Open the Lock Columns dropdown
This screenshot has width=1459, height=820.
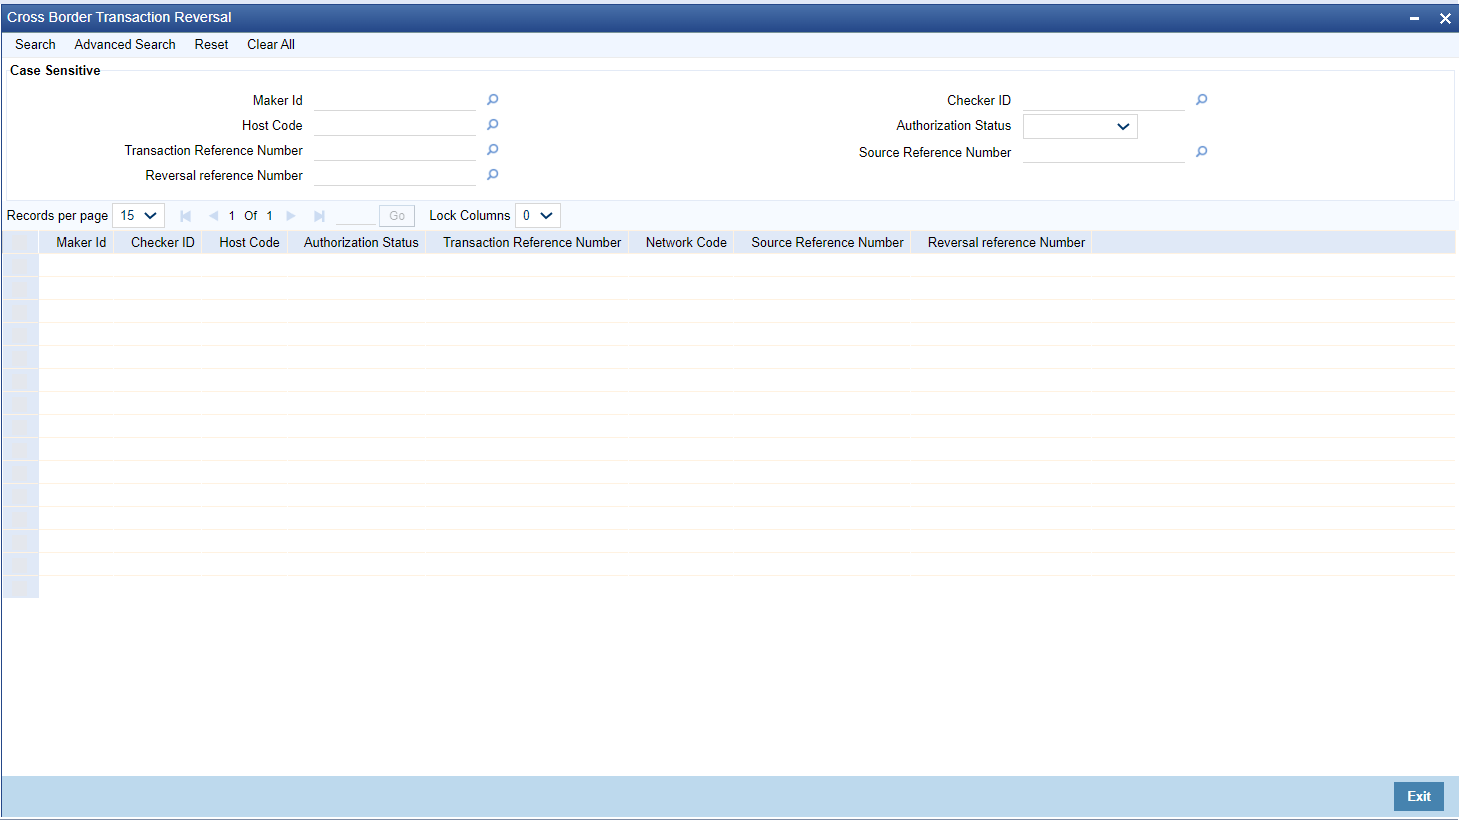pyautogui.click(x=538, y=216)
